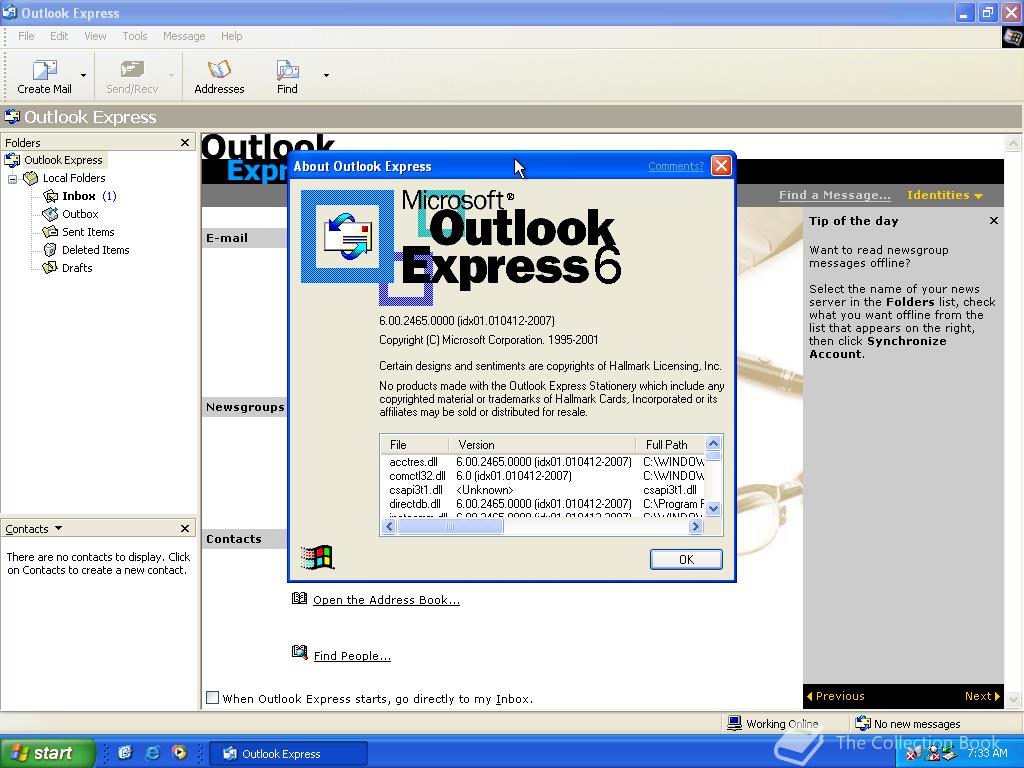Click the Working Online status indicator

pos(773,724)
